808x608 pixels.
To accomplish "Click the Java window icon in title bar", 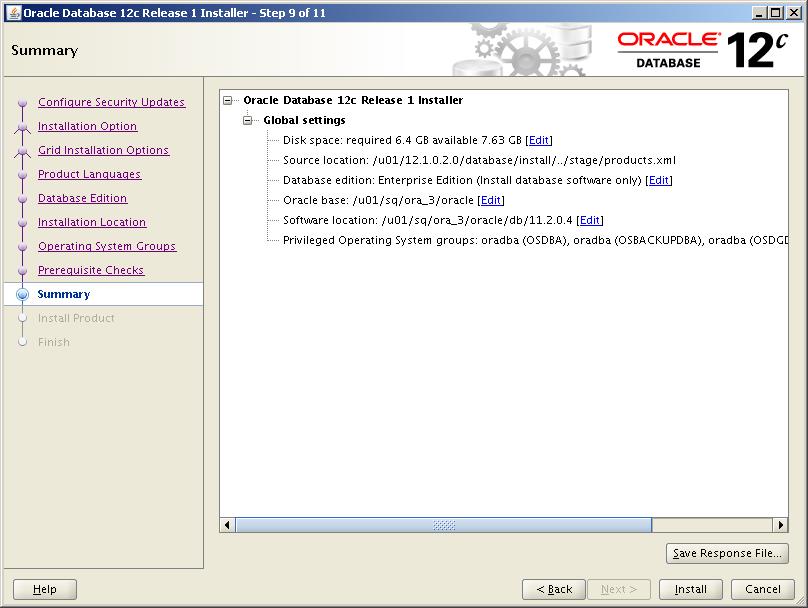I will click(12, 13).
